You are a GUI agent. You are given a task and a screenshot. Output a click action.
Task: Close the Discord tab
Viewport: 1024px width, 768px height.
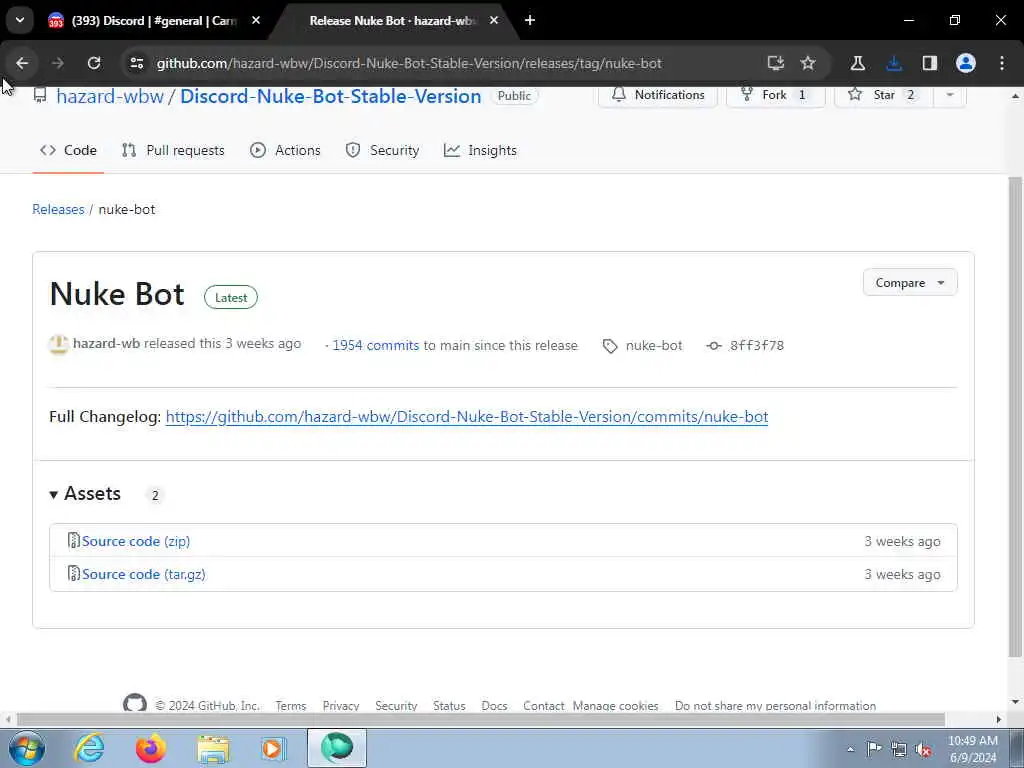click(x=256, y=20)
